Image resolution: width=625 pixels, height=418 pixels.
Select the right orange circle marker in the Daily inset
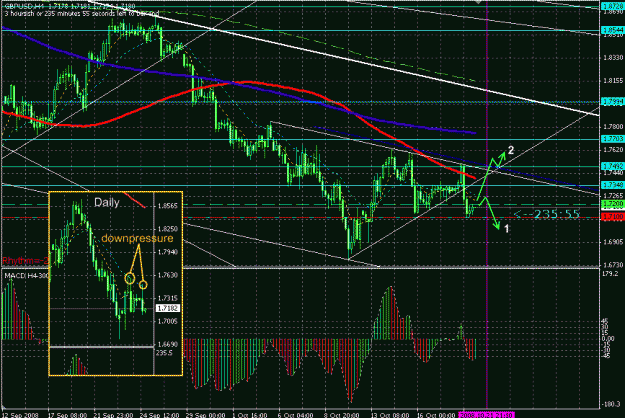click(143, 285)
